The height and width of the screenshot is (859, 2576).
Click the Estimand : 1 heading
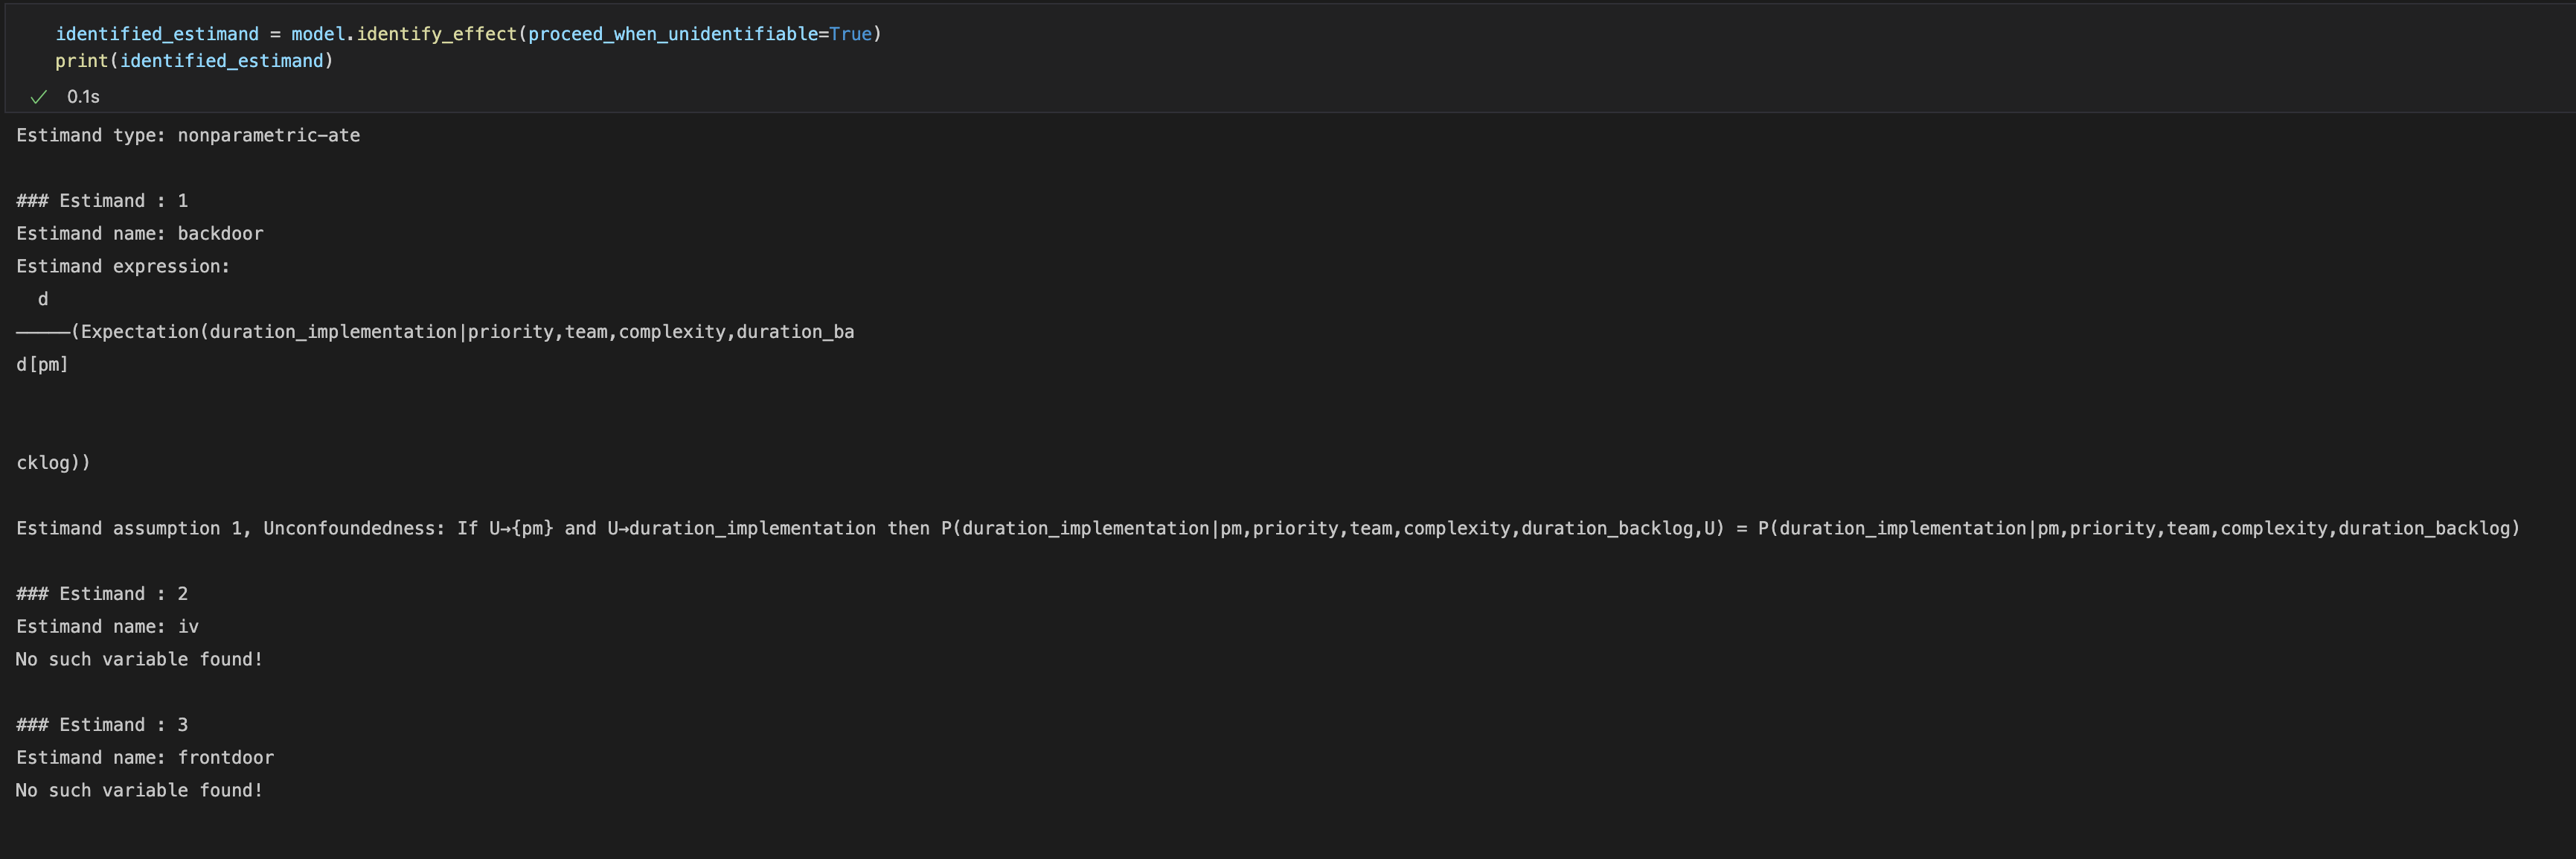pos(101,200)
